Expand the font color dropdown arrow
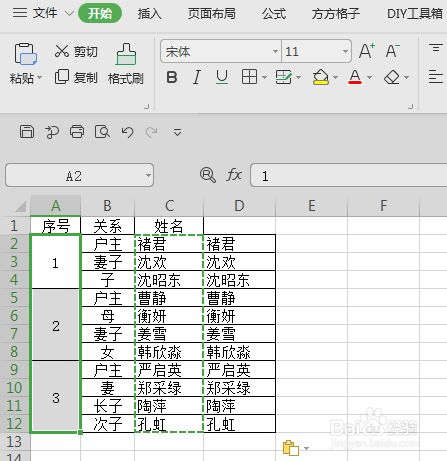The image size is (447, 461). [369, 78]
